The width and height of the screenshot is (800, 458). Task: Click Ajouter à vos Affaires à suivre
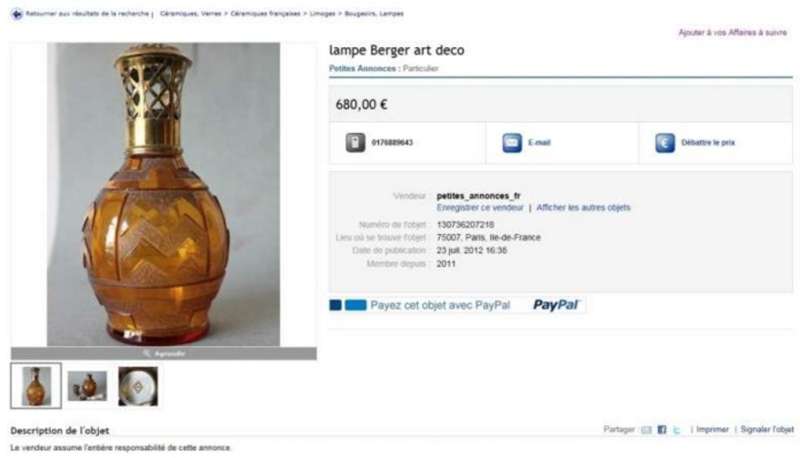[x=733, y=33]
